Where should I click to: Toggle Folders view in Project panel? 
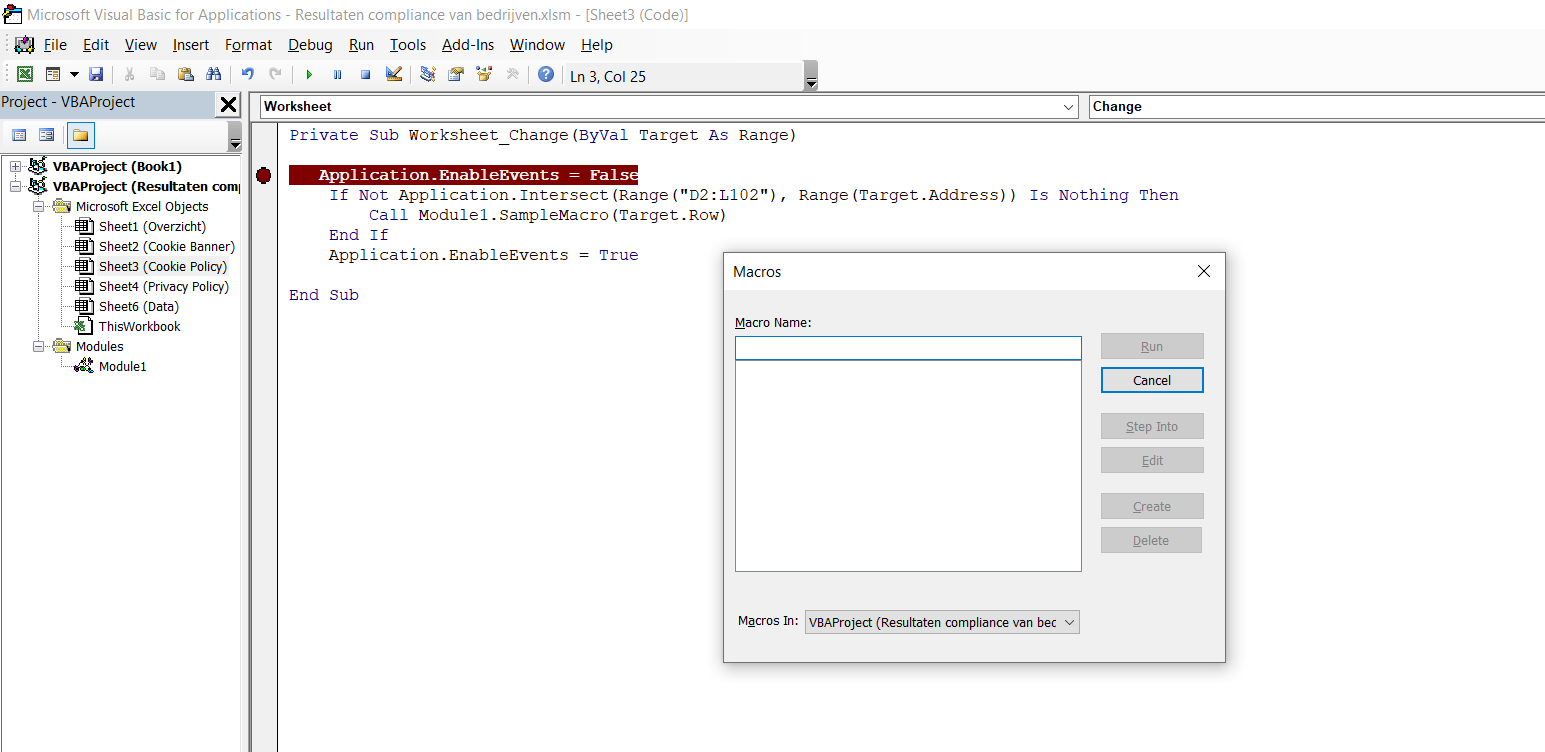(x=81, y=135)
